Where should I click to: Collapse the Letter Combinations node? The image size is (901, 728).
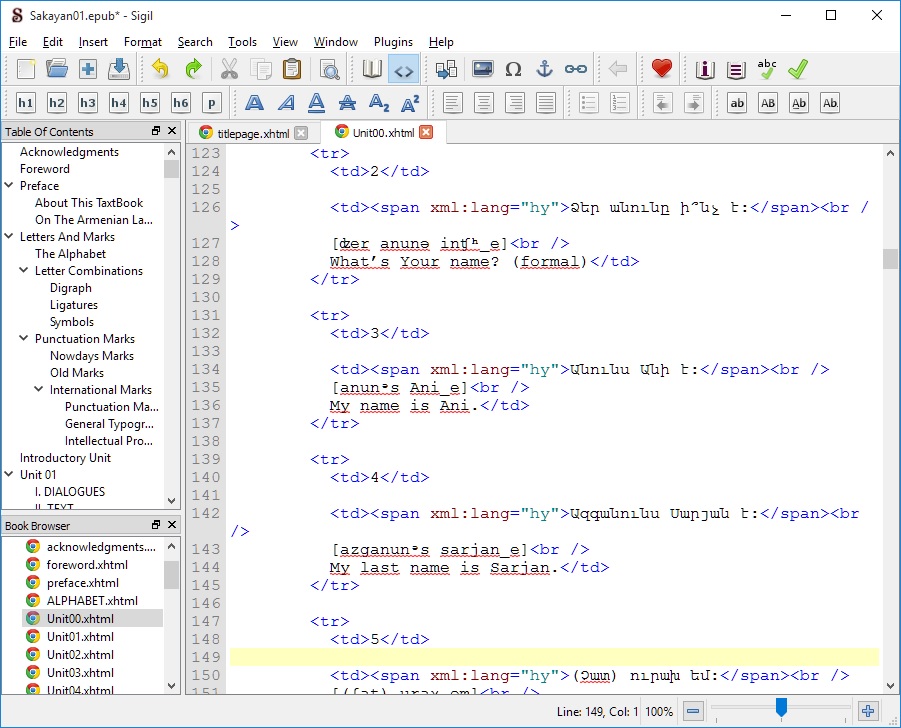tap(25, 271)
